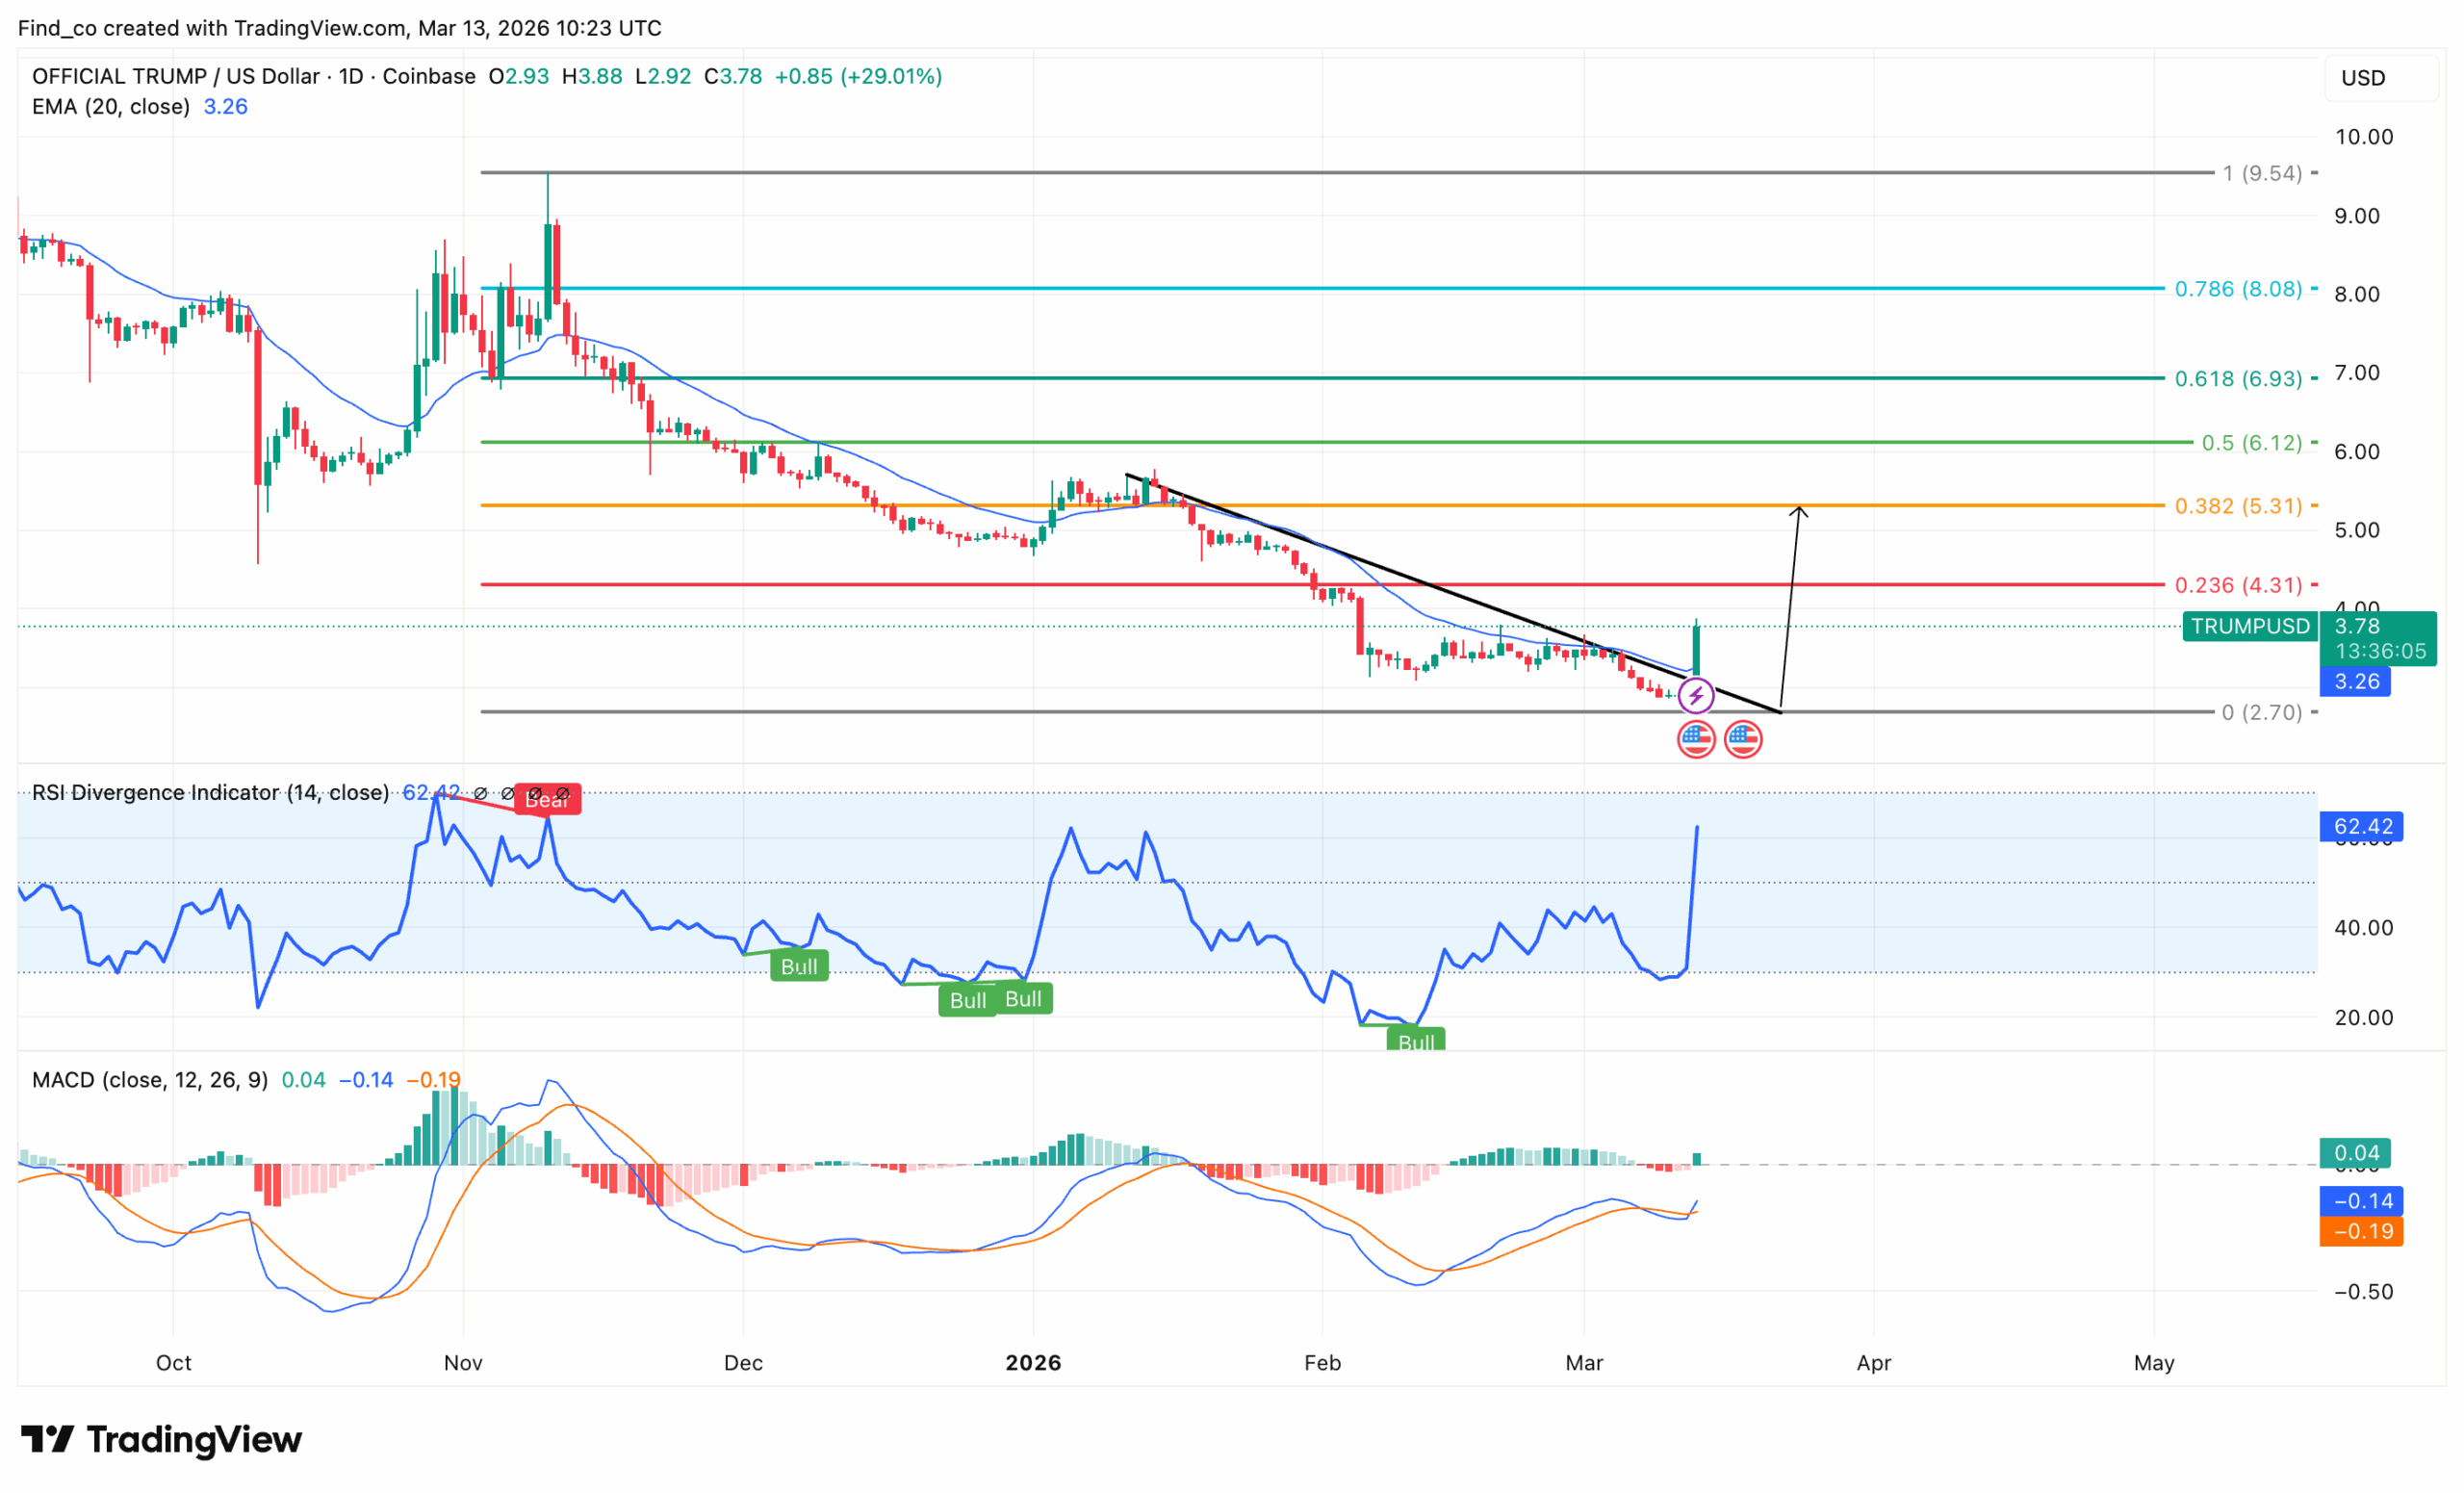
Task: Click the 9.00 price axis label
Action: pyautogui.click(x=2357, y=216)
